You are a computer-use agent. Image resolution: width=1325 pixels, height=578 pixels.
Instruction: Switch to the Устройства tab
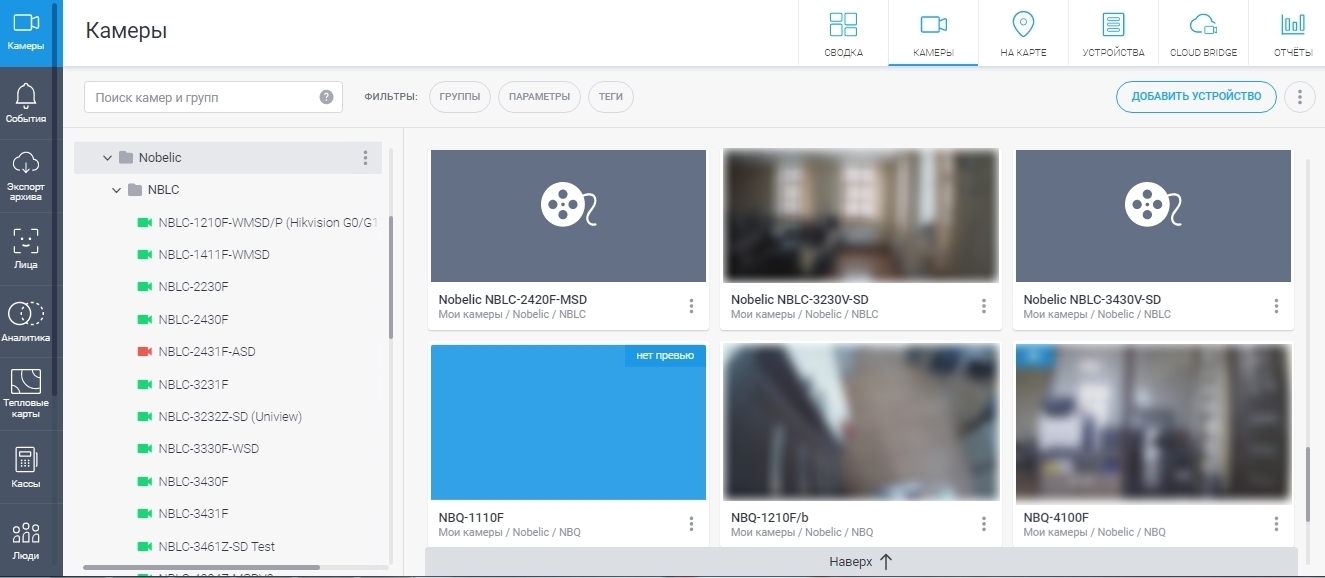1113,33
